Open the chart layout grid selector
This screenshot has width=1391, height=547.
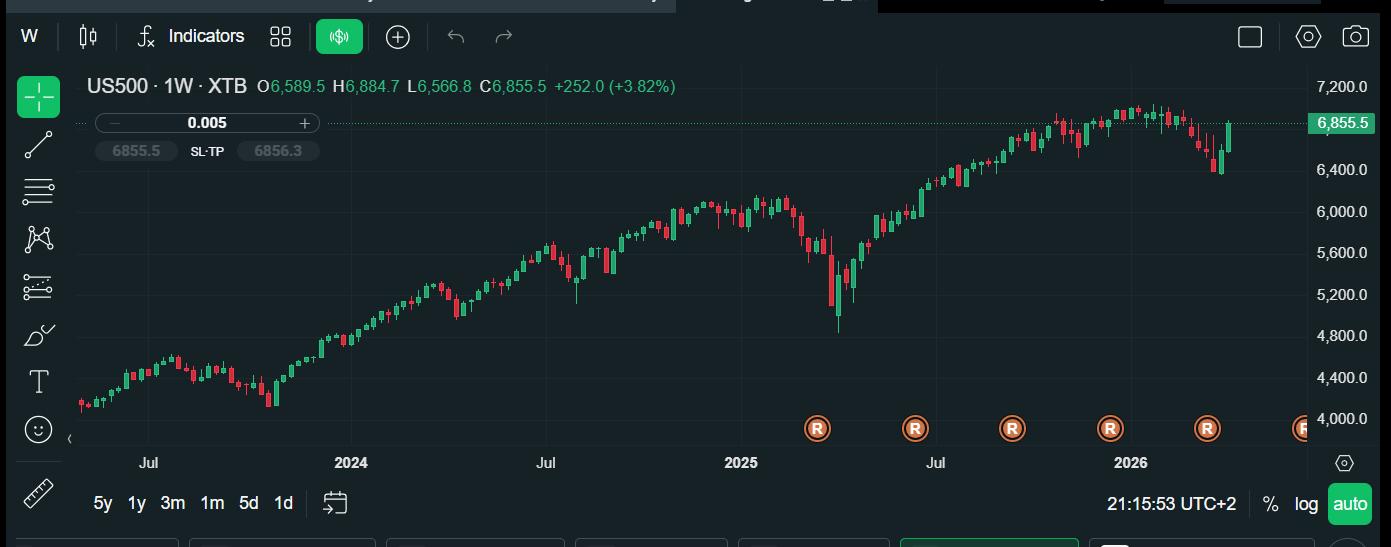pos(280,37)
